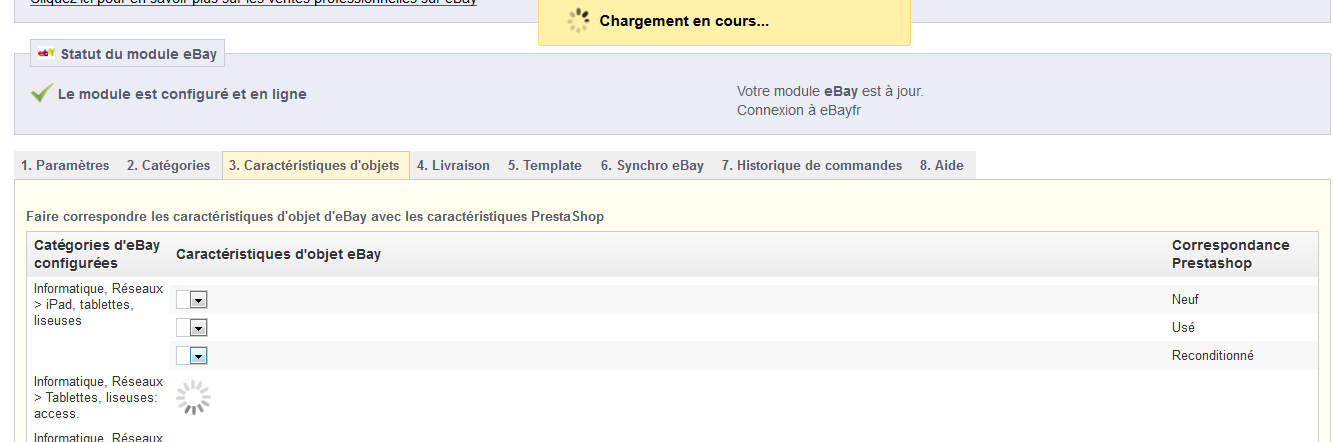Open the eBay dropdown for Neuf row
The height and width of the screenshot is (442, 1333).
click(x=191, y=299)
